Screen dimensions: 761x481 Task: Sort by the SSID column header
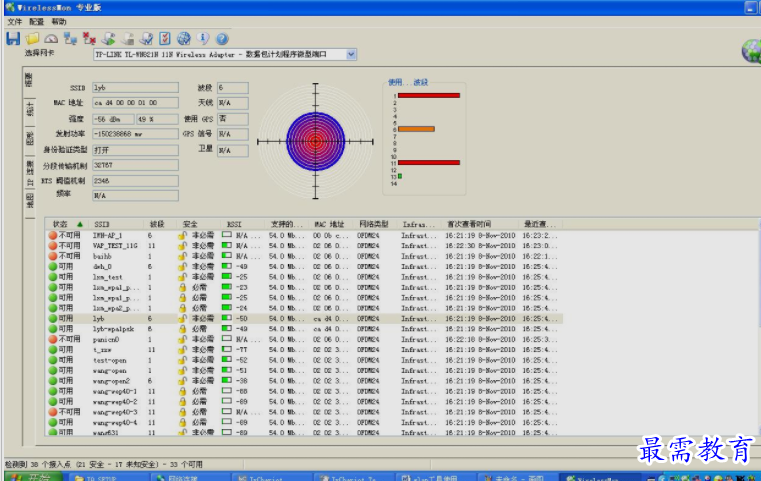point(116,224)
